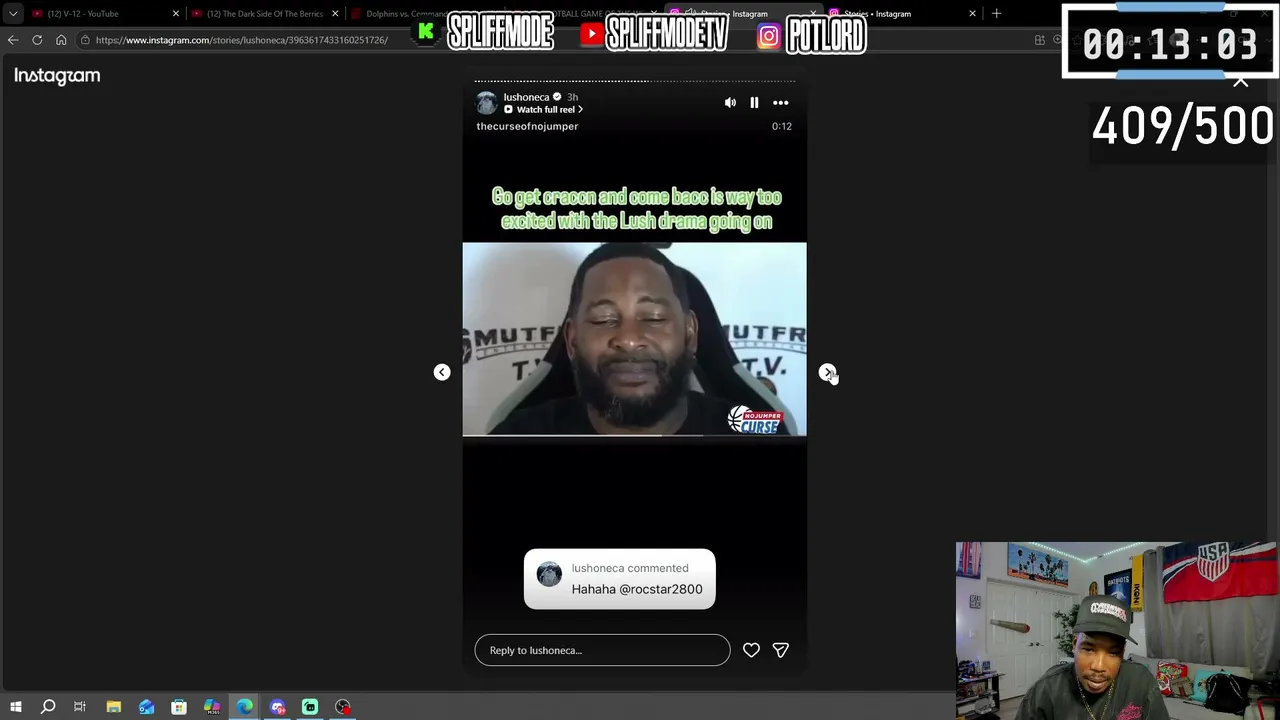1280x720 pixels.
Task: Click the Microsoft Edge taskbar icon
Action: point(245,707)
